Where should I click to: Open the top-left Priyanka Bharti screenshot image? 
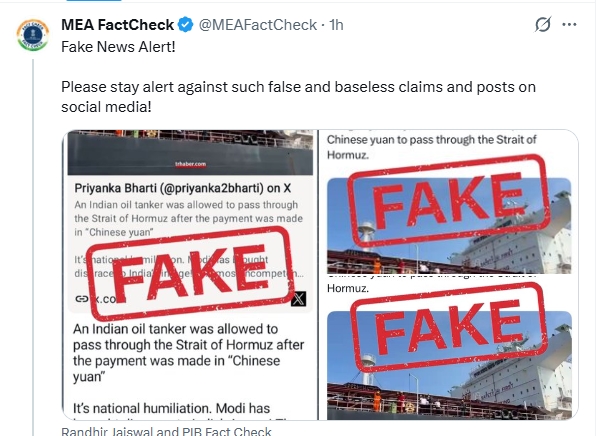pyautogui.click(x=191, y=220)
